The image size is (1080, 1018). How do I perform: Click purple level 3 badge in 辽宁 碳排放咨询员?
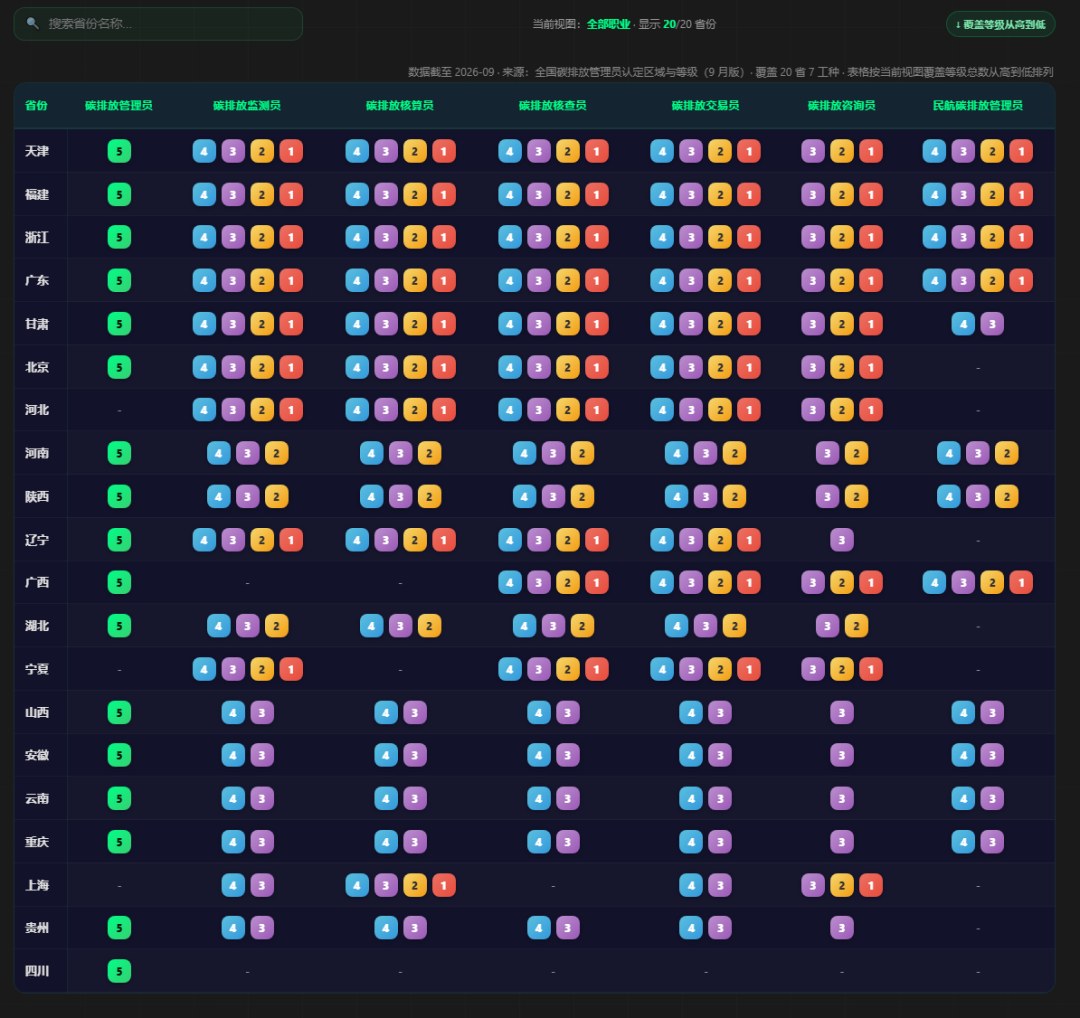tap(842, 540)
